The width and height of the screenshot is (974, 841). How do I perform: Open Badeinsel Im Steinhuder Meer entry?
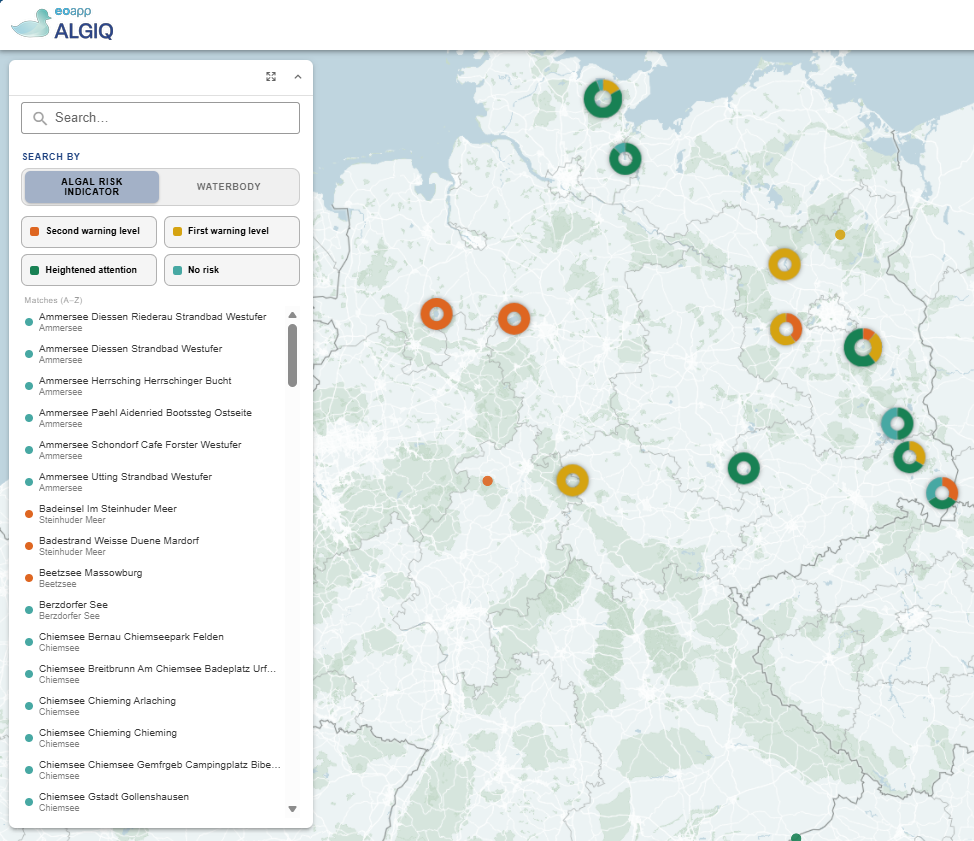click(153, 514)
